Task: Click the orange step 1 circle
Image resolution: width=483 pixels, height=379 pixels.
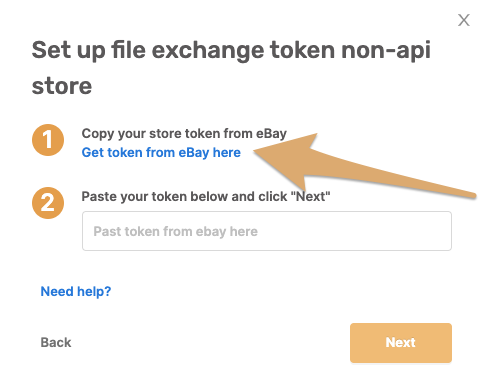Action: coord(48,140)
